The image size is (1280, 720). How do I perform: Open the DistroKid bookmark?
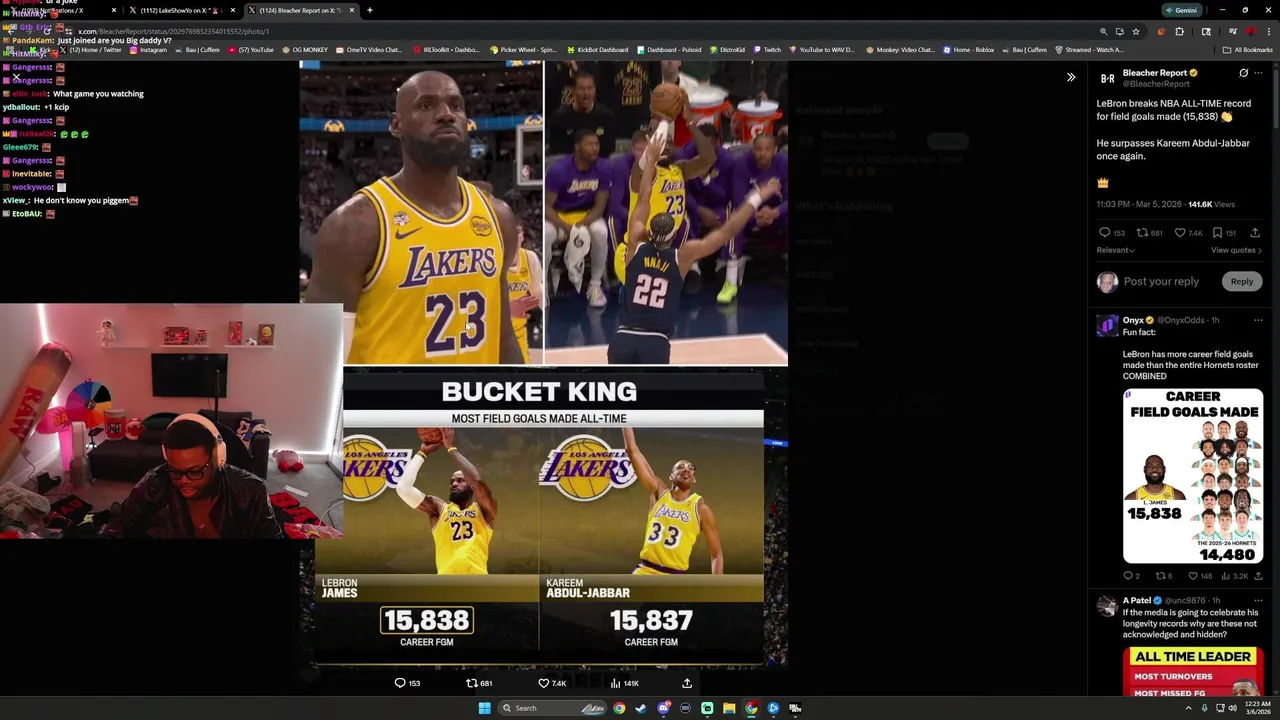pyautogui.click(x=727, y=49)
